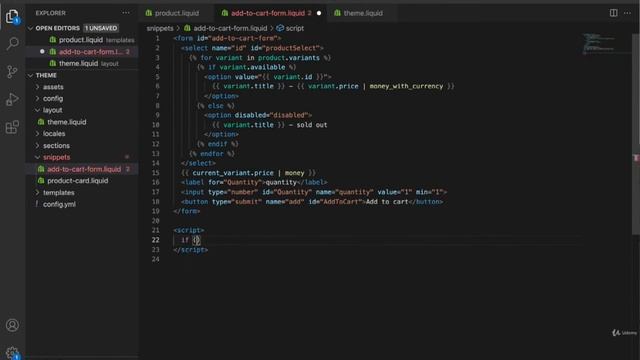Open product.liquid in Open Editors list
Screen dimensions: 640x360
point(81,40)
